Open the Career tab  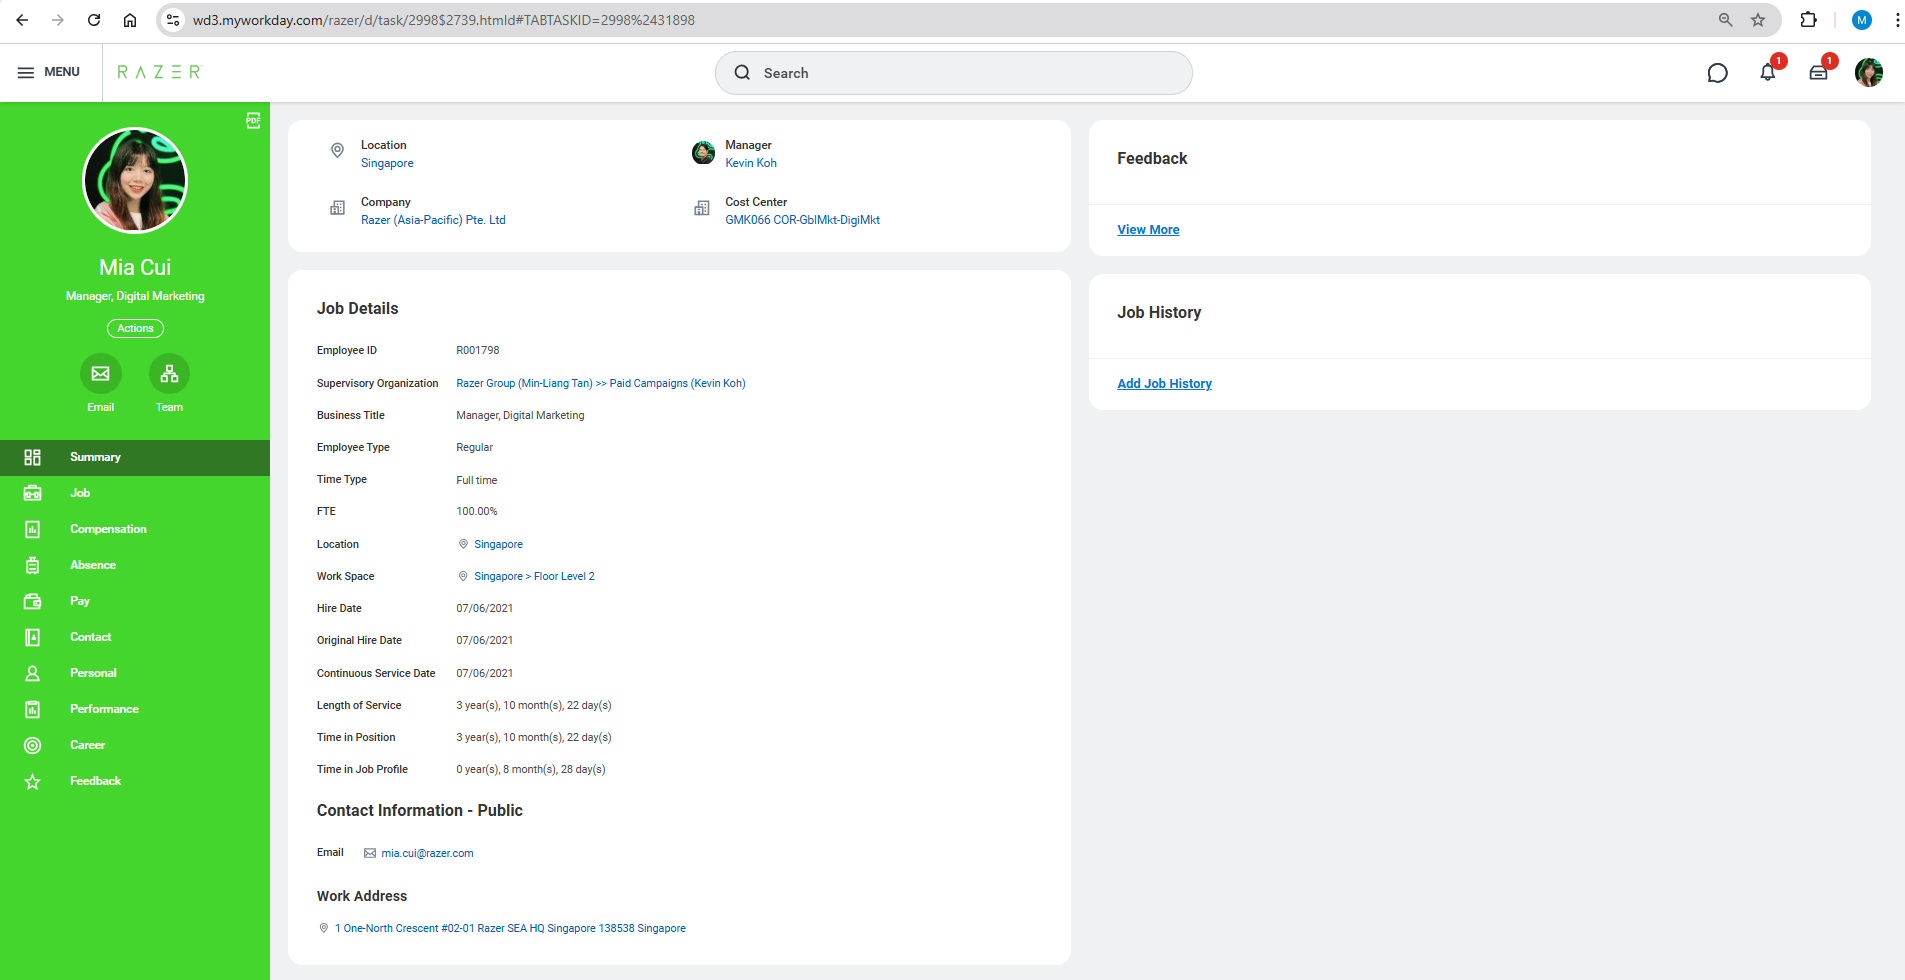click(x=135, y=745)
